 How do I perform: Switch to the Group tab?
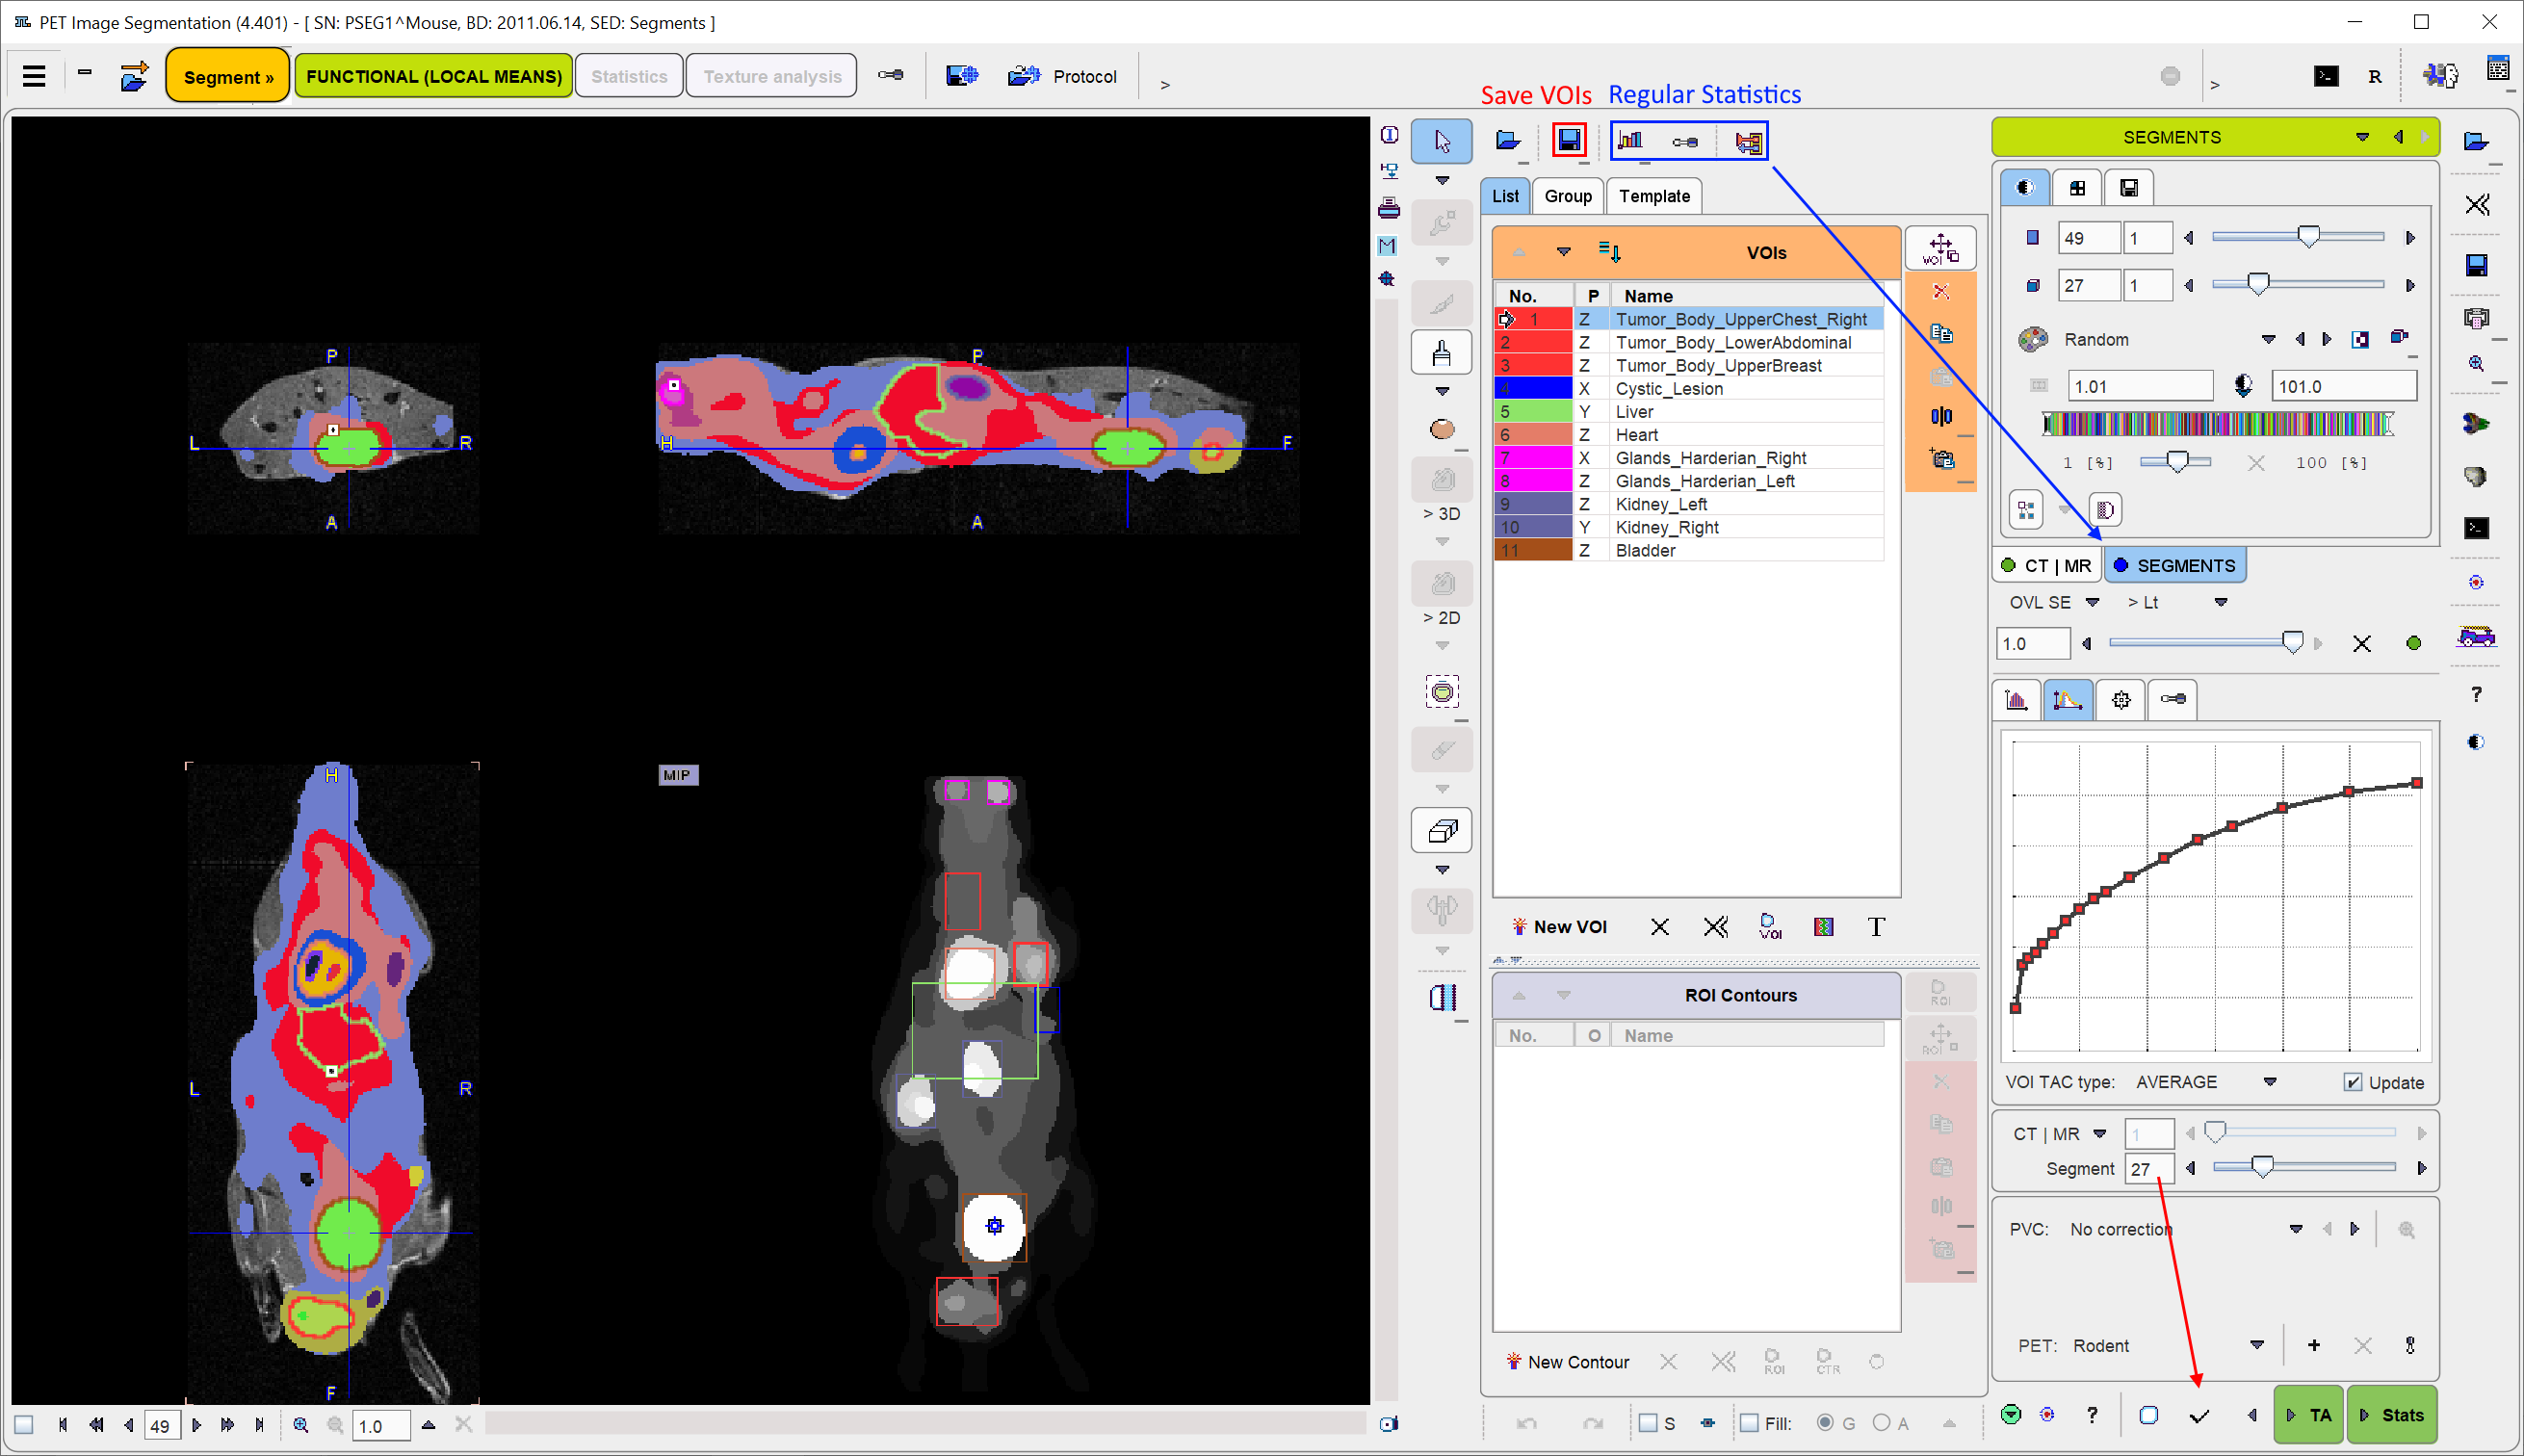(x=1567, y=196)
